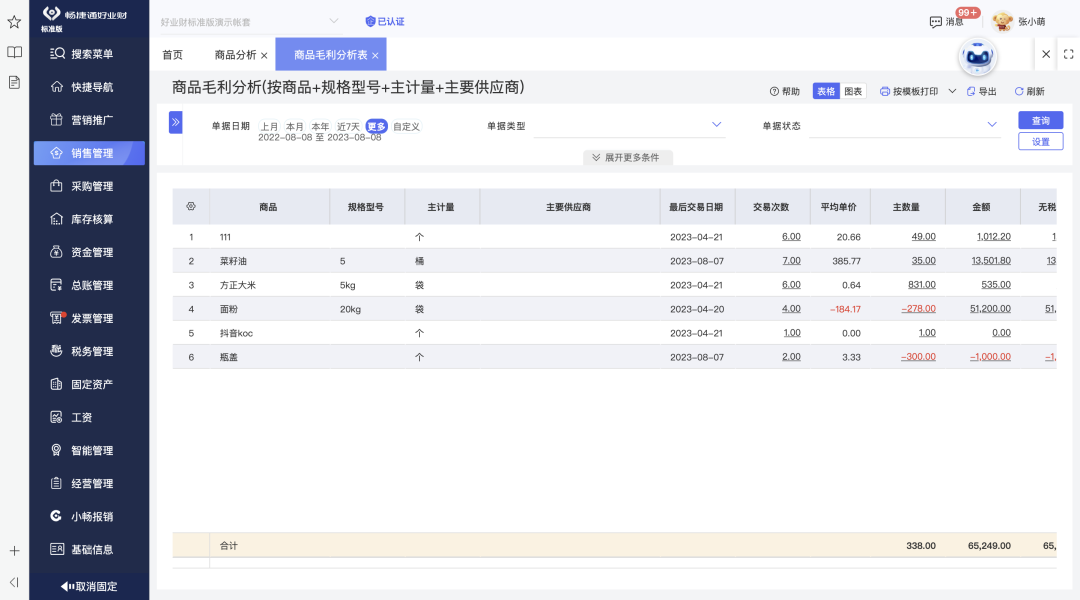Open the book icon in left strip
This screenshot has height=600, width=1080.
click(x=14, y=52)
